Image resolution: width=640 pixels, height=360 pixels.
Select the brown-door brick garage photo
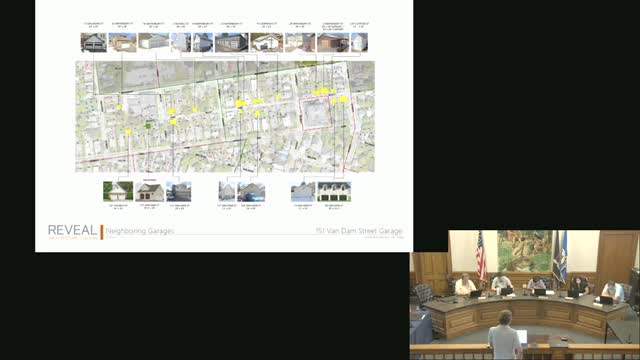[x=333, y=43]
